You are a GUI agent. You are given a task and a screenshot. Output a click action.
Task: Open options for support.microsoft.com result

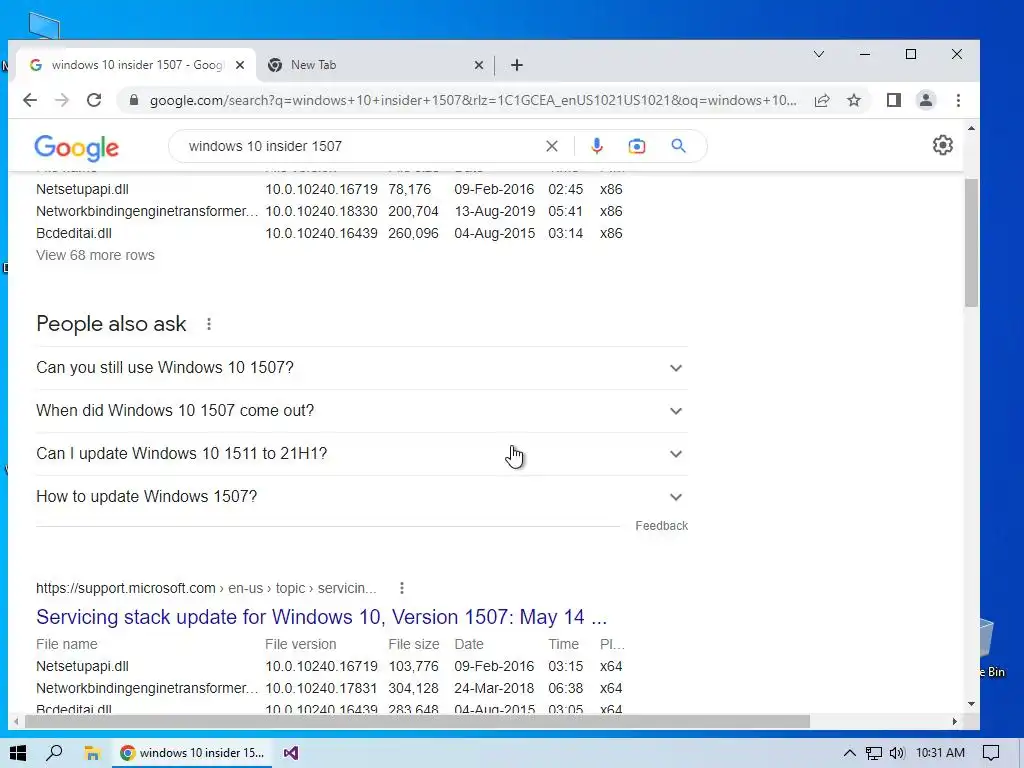(402, 588)
